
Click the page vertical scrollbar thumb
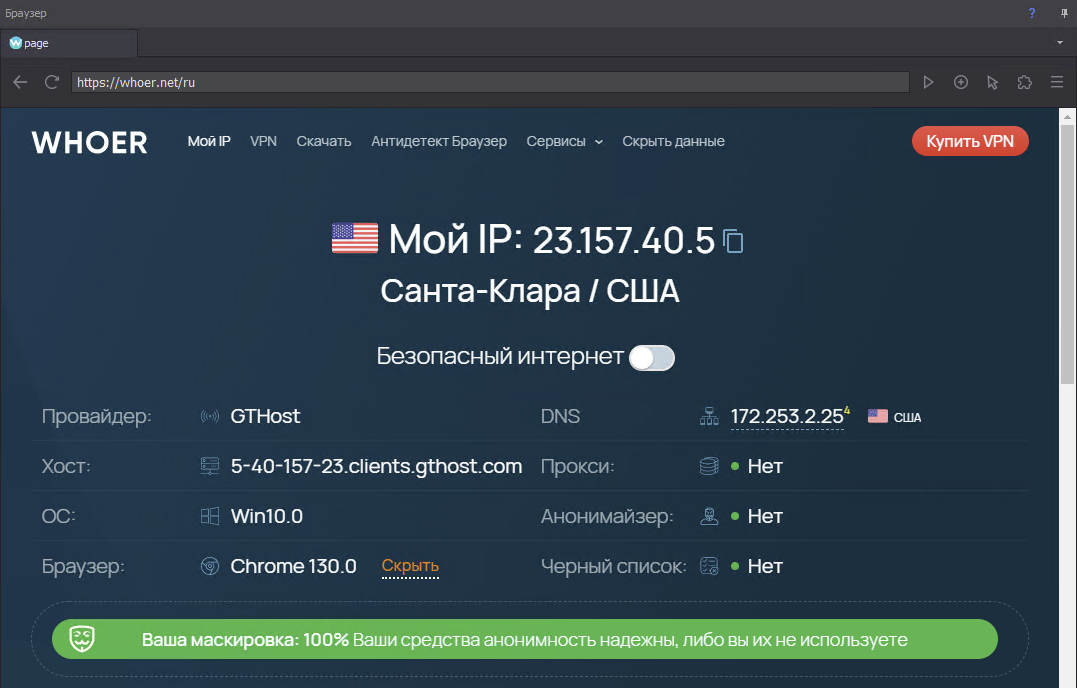click(x=1067, y=254)
